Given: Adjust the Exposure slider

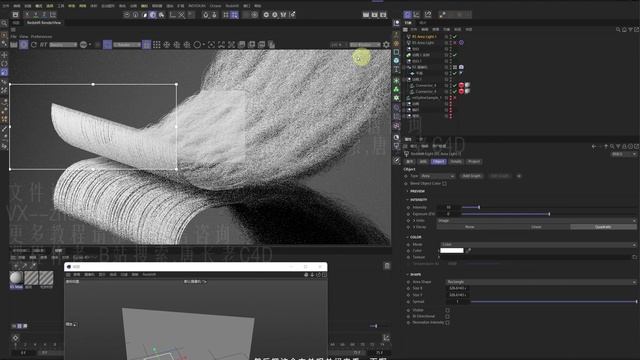Looking at the screenshot, I should 549,214.
